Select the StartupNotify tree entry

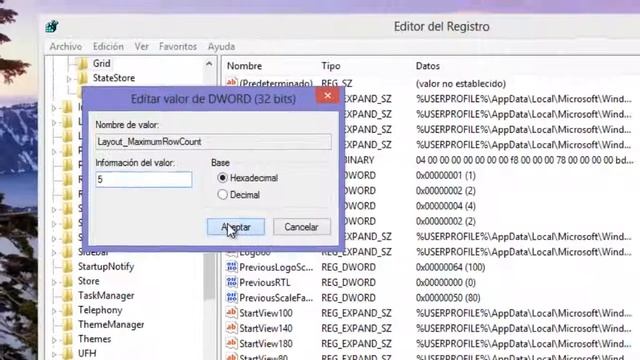(106, 267)
